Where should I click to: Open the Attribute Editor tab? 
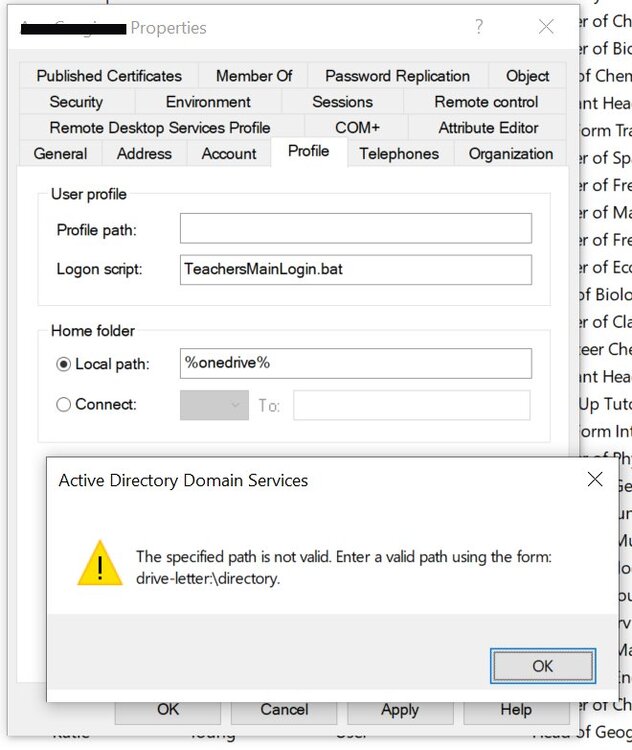coord(488,127)
